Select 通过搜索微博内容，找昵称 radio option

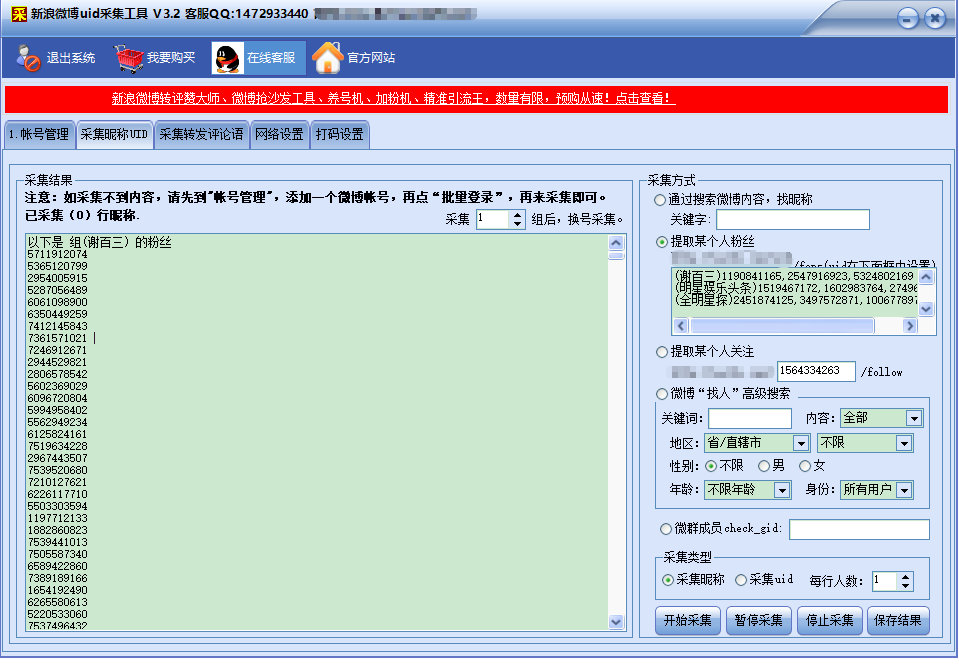coord(660,199)
